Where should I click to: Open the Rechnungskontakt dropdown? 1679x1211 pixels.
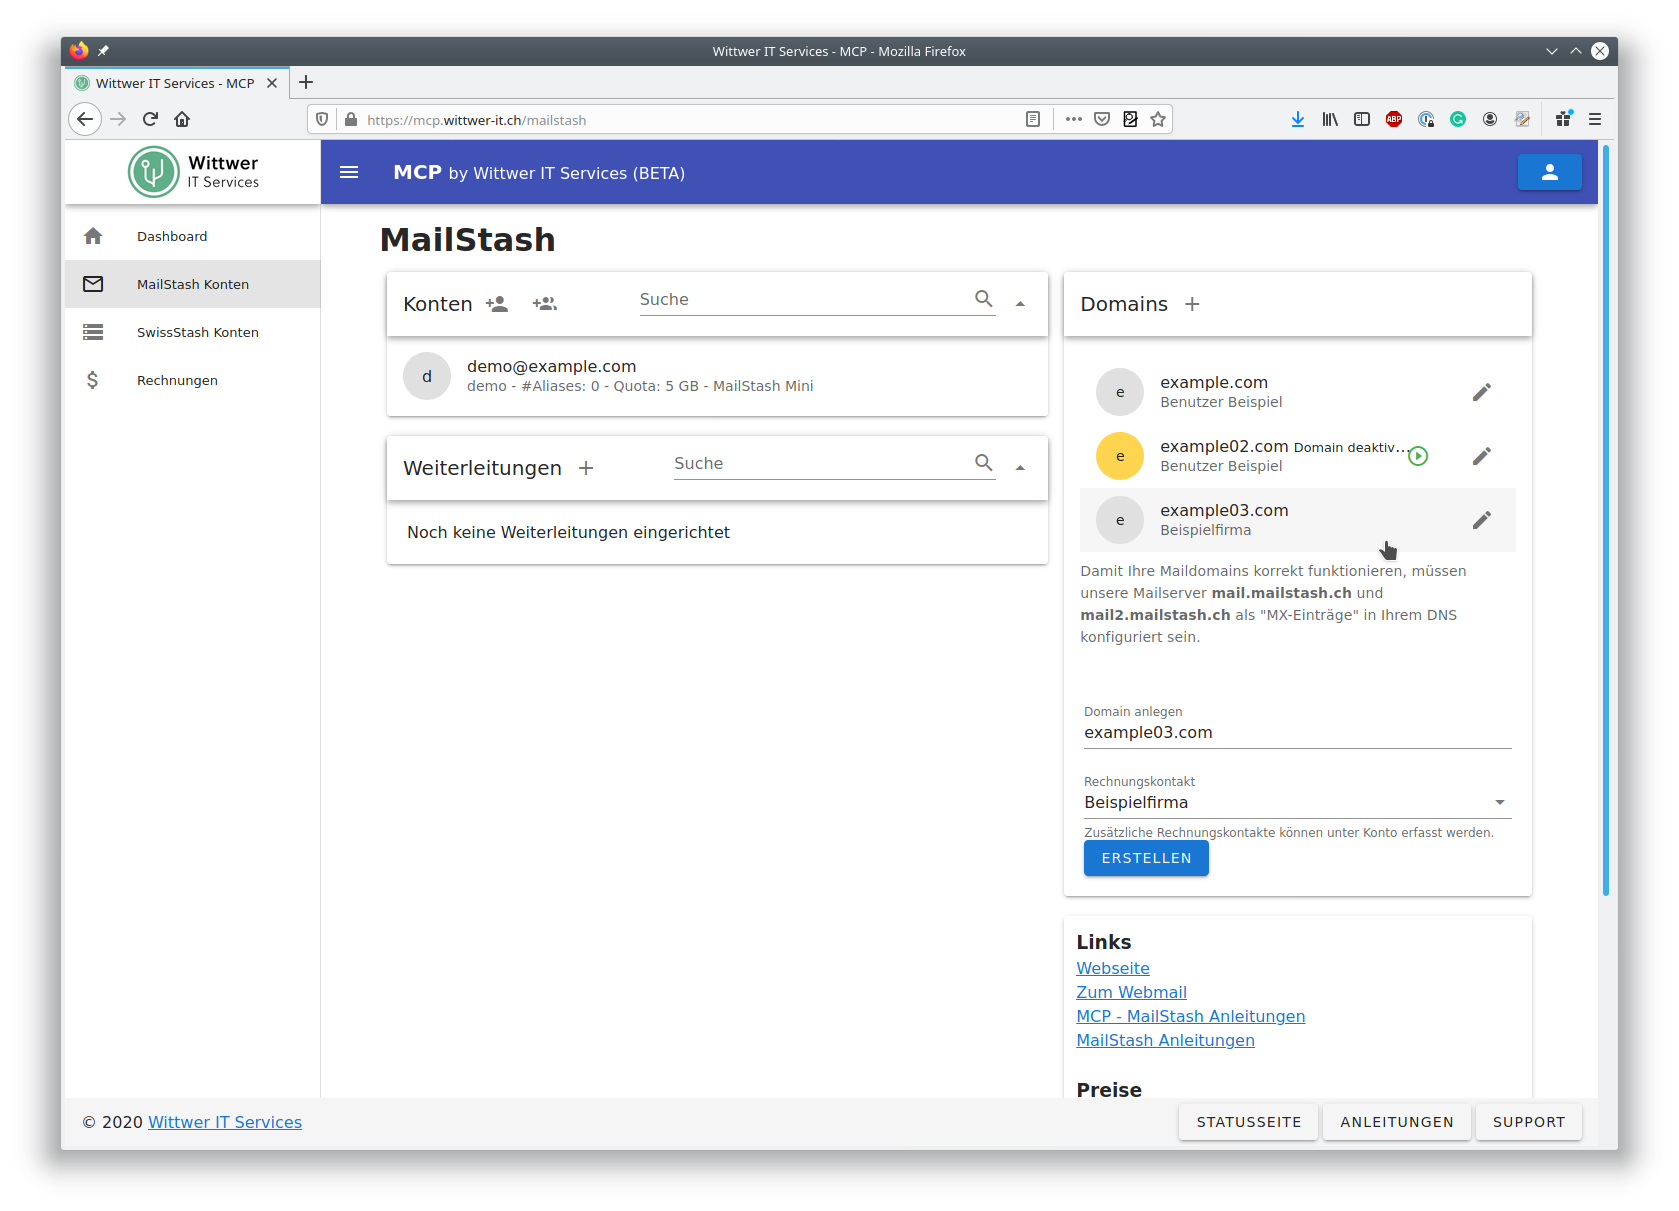[x=1297, y=802]
